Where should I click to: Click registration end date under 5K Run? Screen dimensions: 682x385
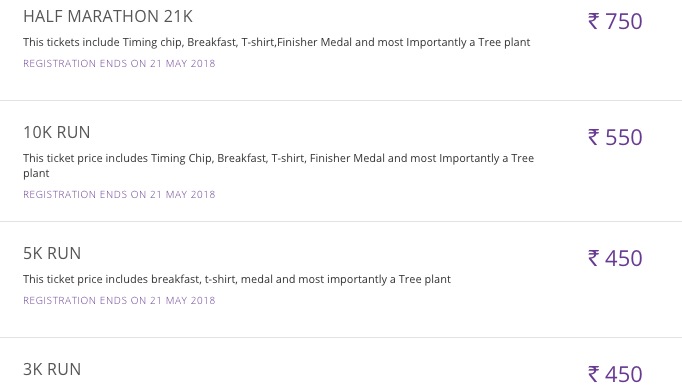click(119, 301)
